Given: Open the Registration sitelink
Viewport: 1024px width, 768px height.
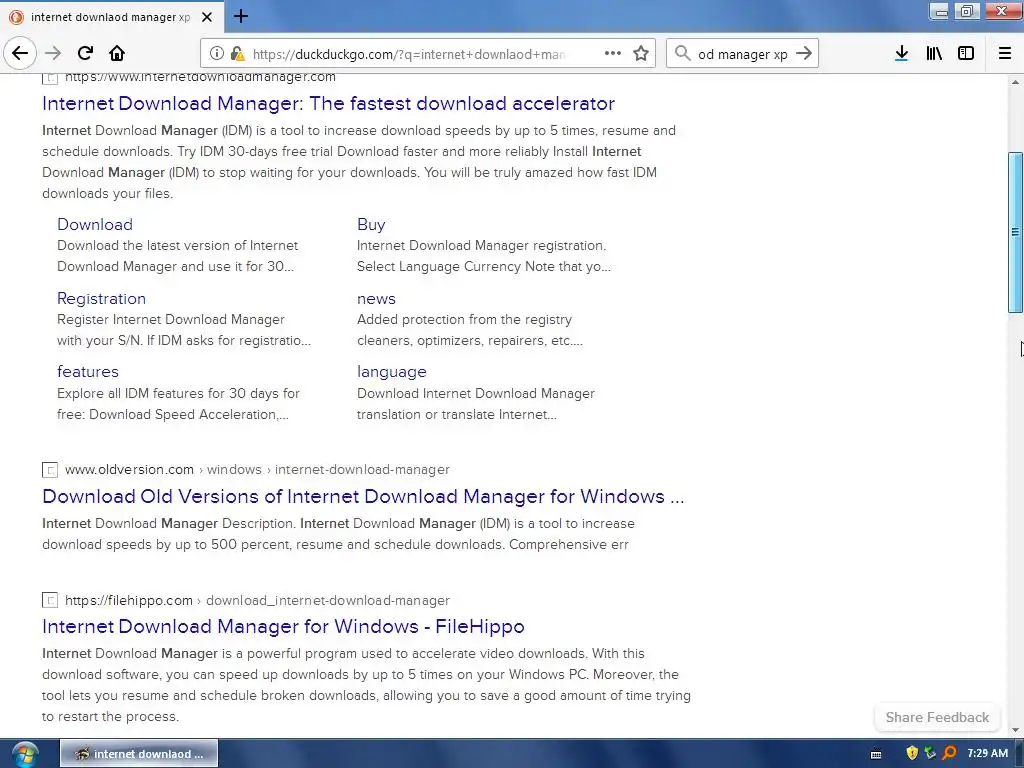Looking at the screenshot, I should point(101,299).
